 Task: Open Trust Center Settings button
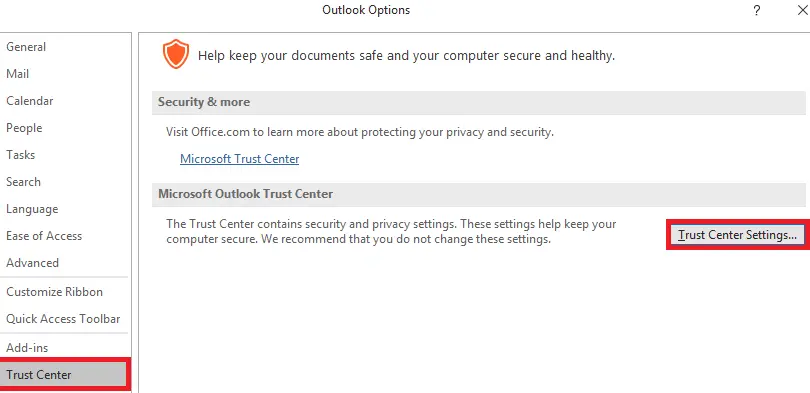coord(737,235)
